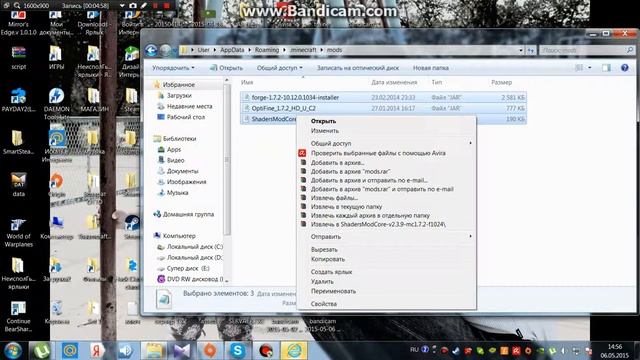Expand the Отправить context submenu
Viewport: 640px width, 360px height.
(386, 237)
